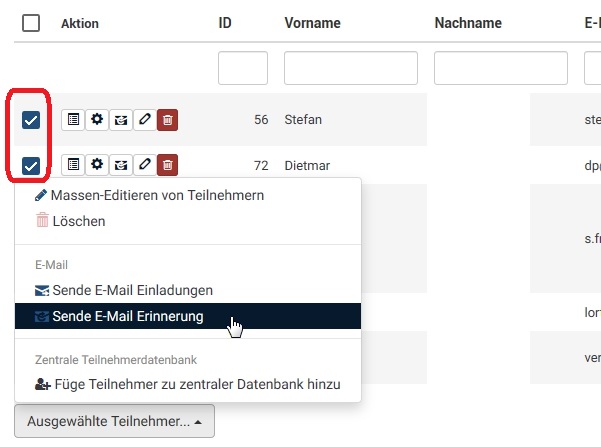Open response details icon in Dietmar's row
Viewport: 601px width, 447px height.
coord(73,164)
